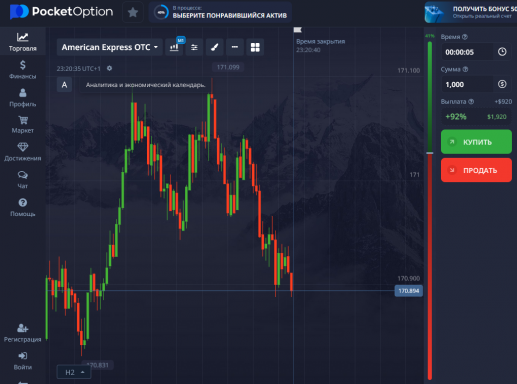Toggle the horizontal line tool button
This screenshot has height=384, width=517.
click(235, 47)
